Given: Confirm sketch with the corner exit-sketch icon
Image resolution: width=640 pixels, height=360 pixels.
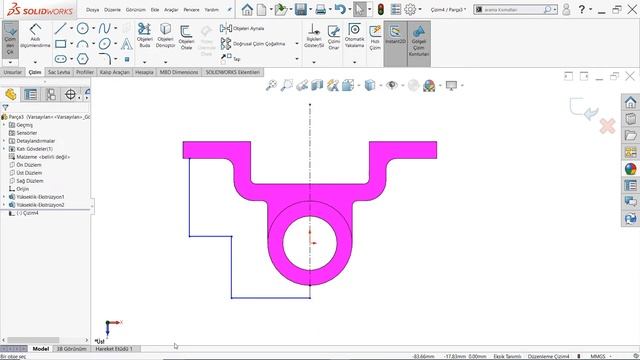Looking at the screenshot, I should (x=584, y=109).
